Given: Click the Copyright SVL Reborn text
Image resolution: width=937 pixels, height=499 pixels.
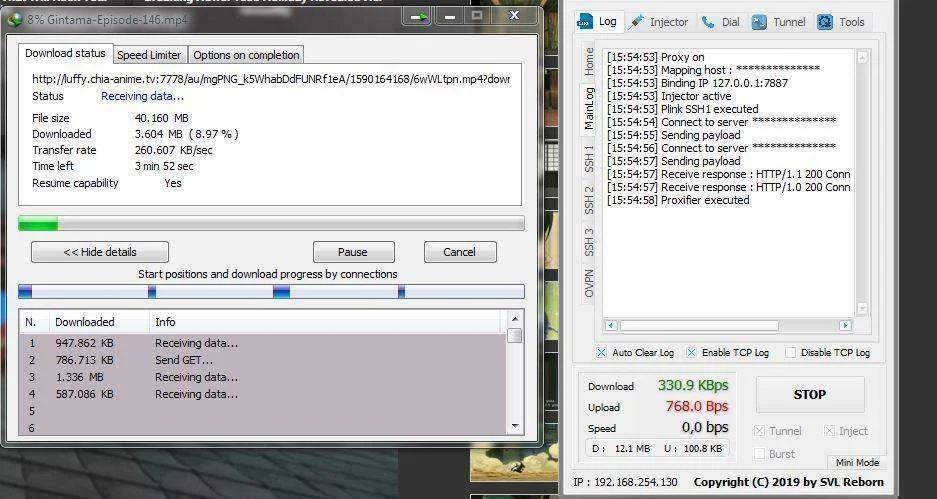Looking at the screenshot, I should tap(788, 482).
